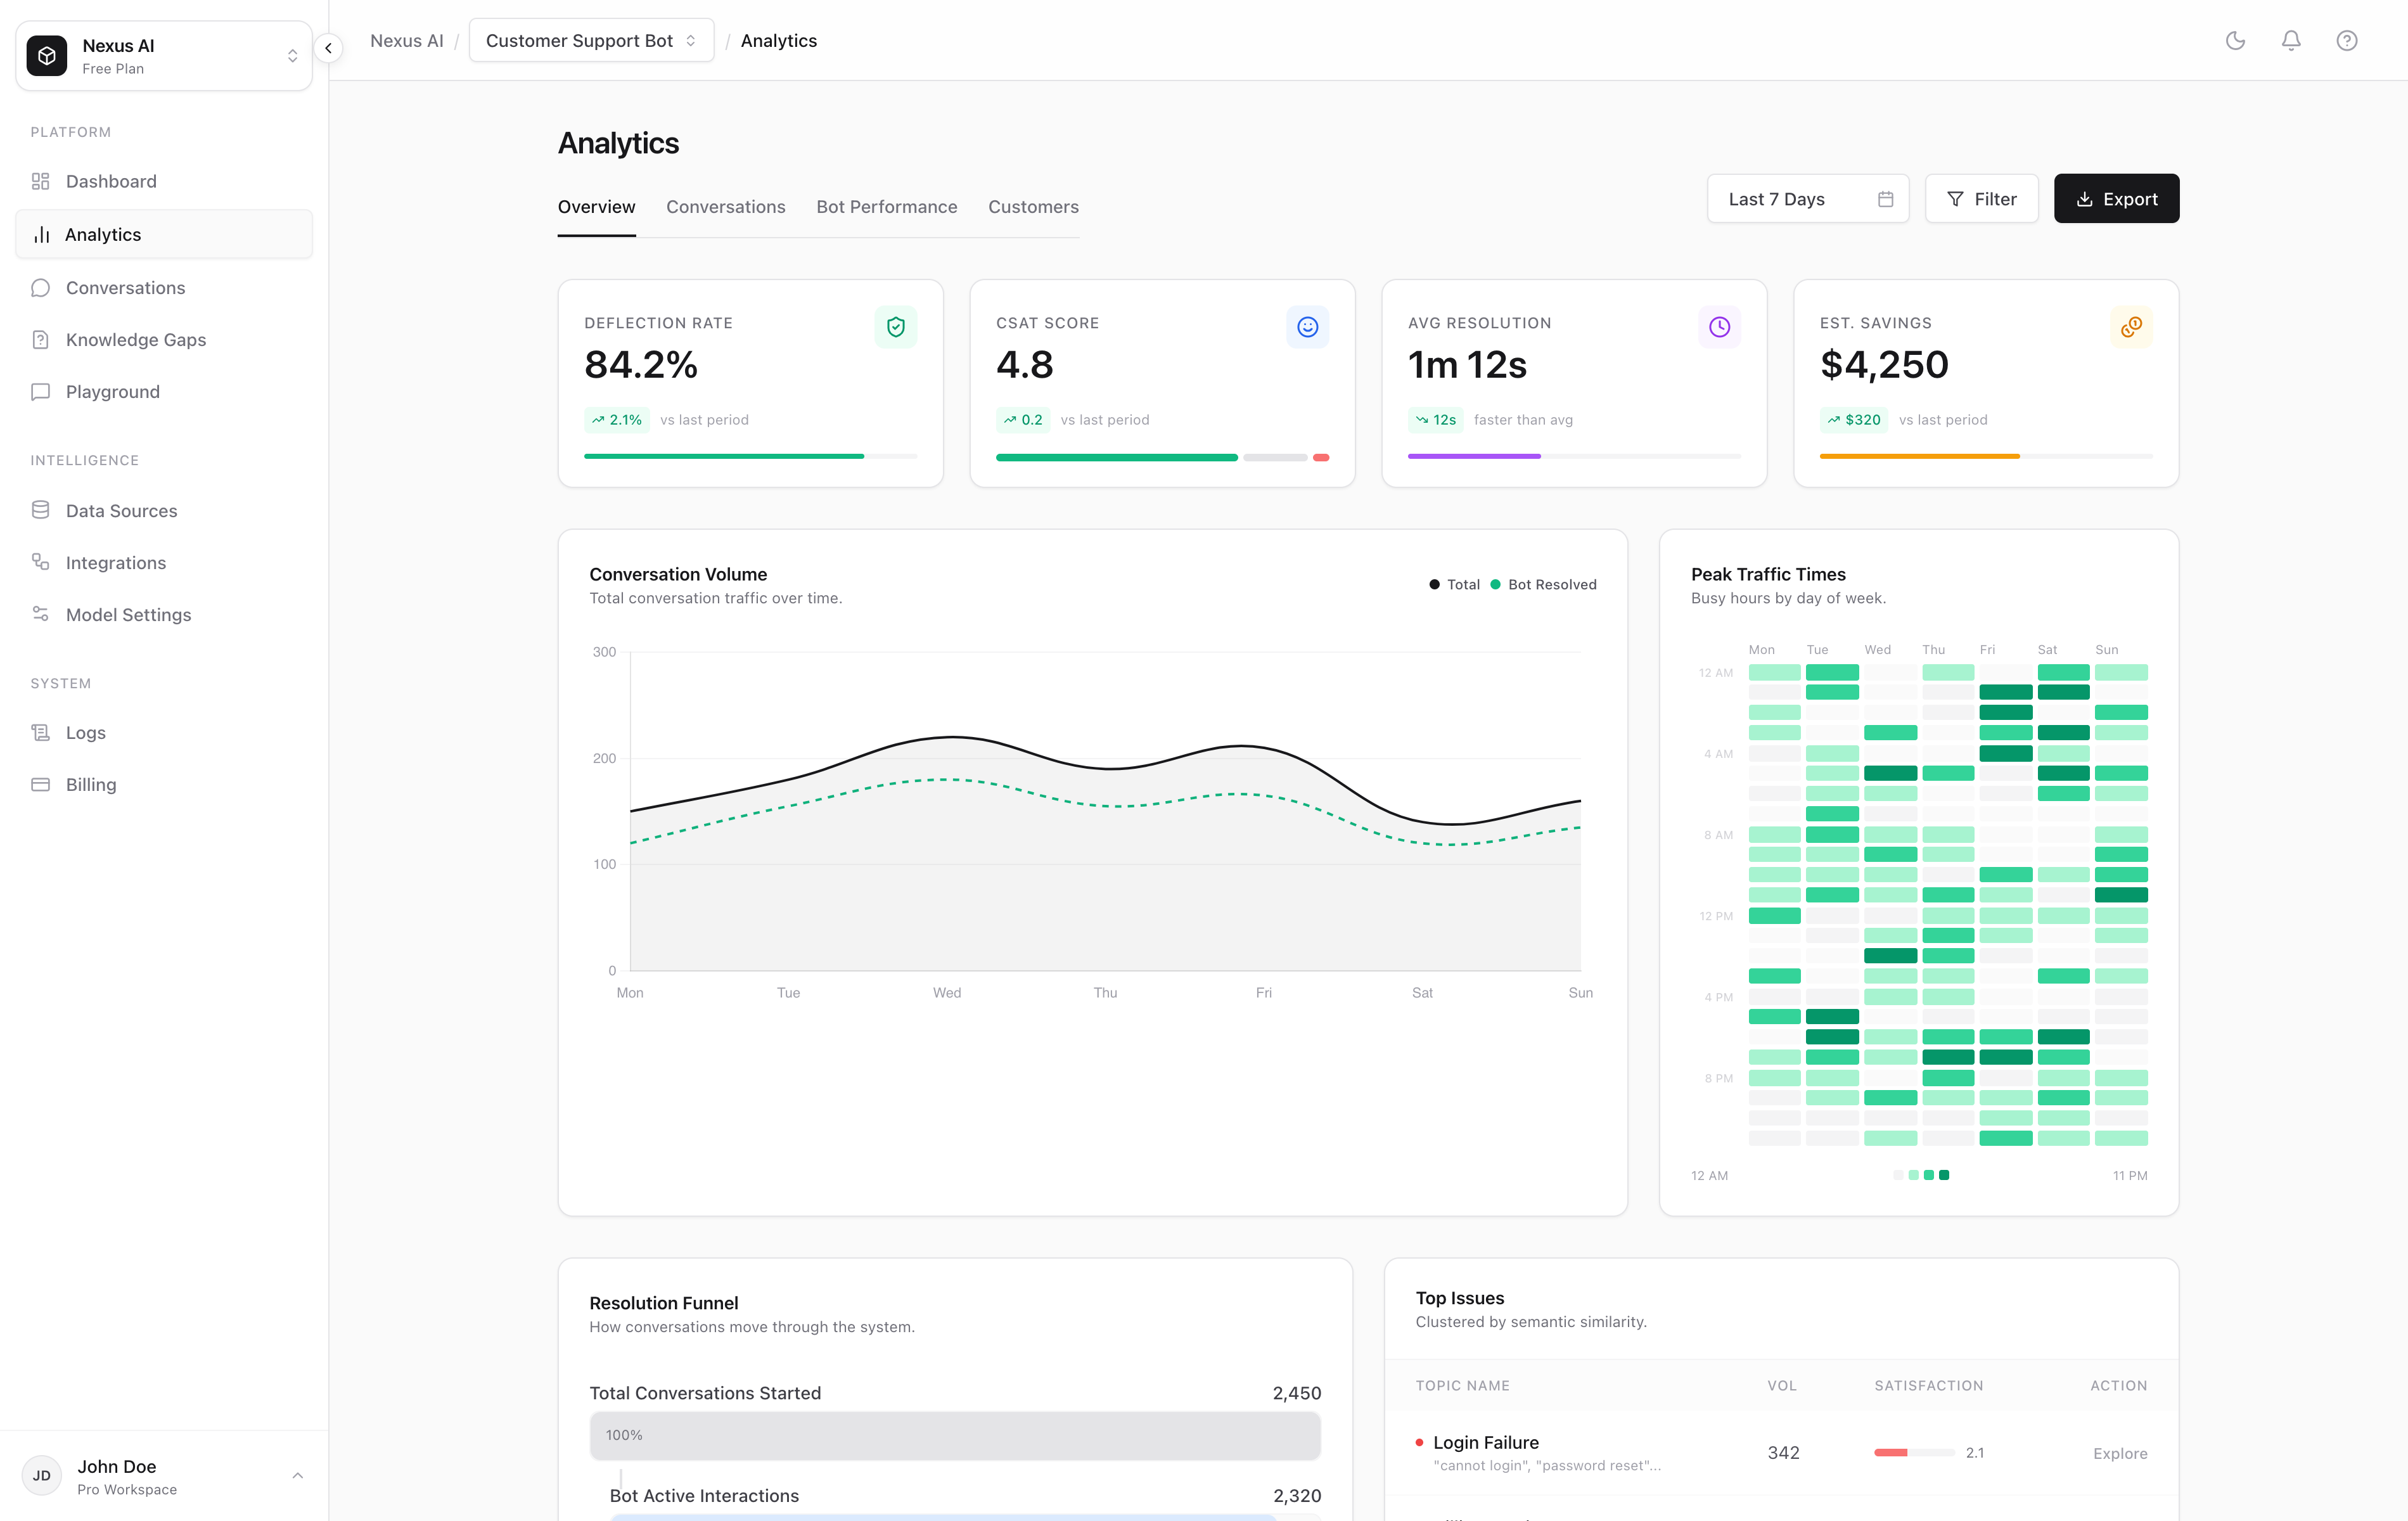Click the Satisfaction column header

1928,1385
